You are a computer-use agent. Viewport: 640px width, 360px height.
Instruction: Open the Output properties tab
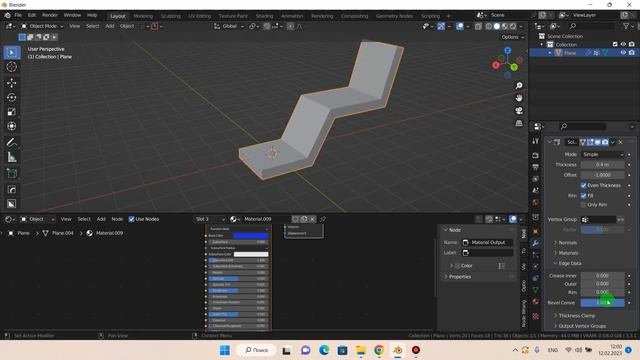point(536,167)
